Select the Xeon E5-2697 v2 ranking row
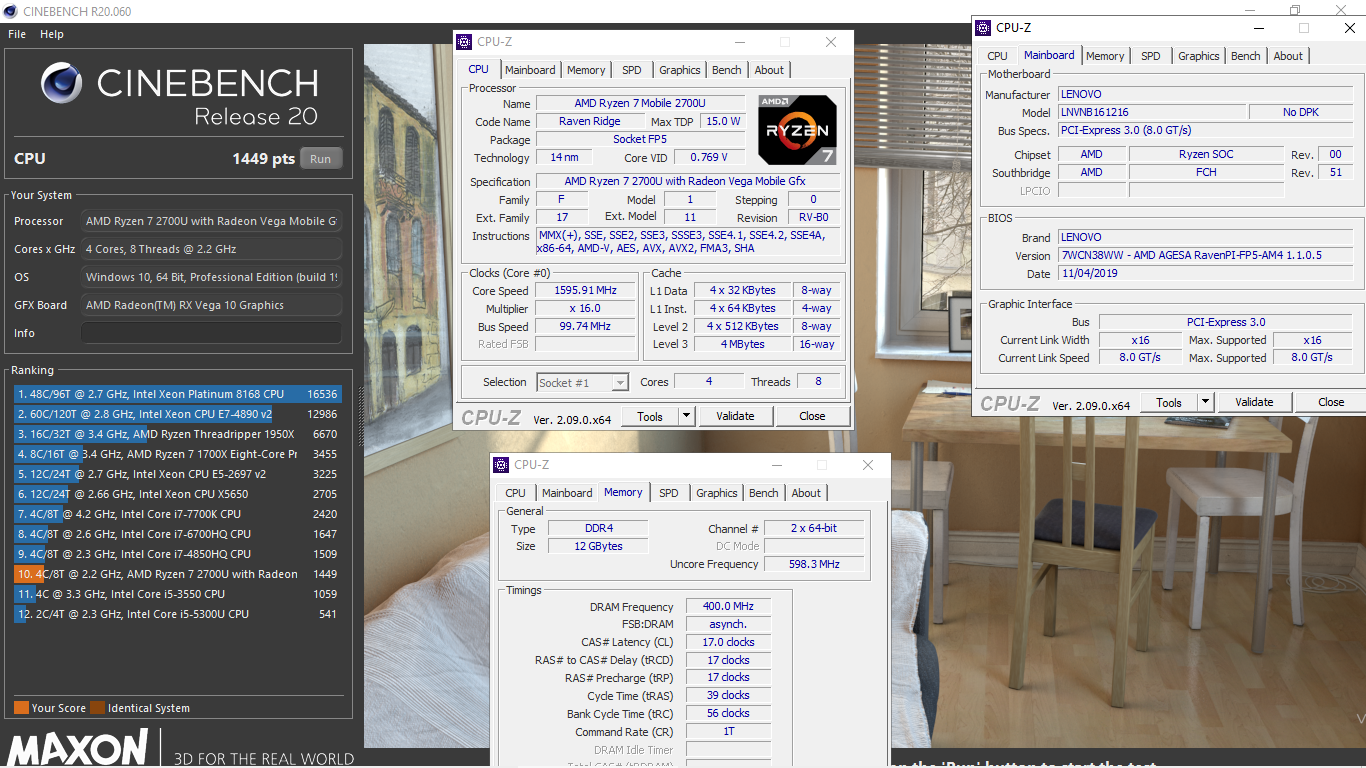Image resolution: width=1366 pixels, height=768 pixels. [x=177, y=474]
